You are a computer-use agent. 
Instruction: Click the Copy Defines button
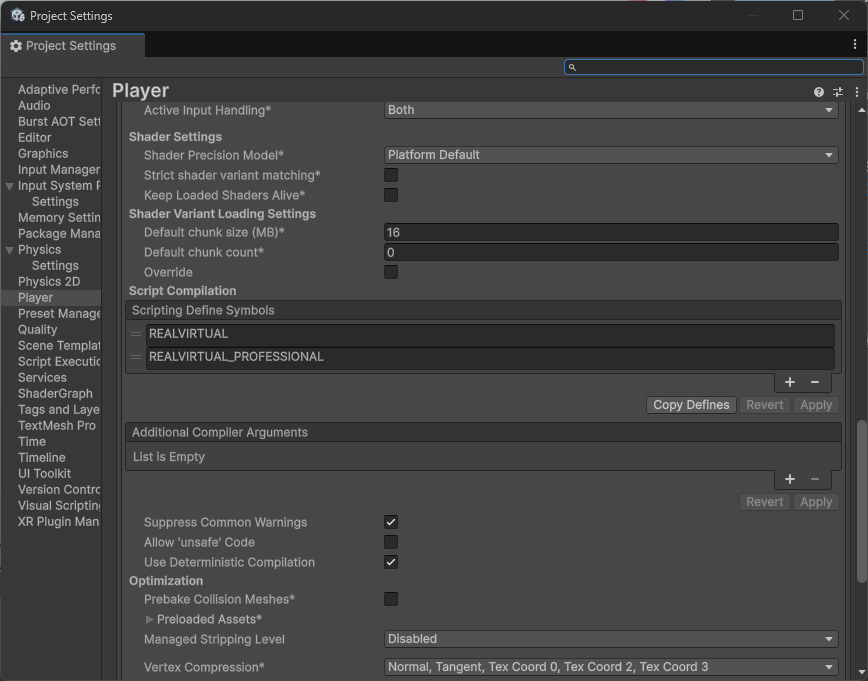pyautogui.click(x=691, y=405)
